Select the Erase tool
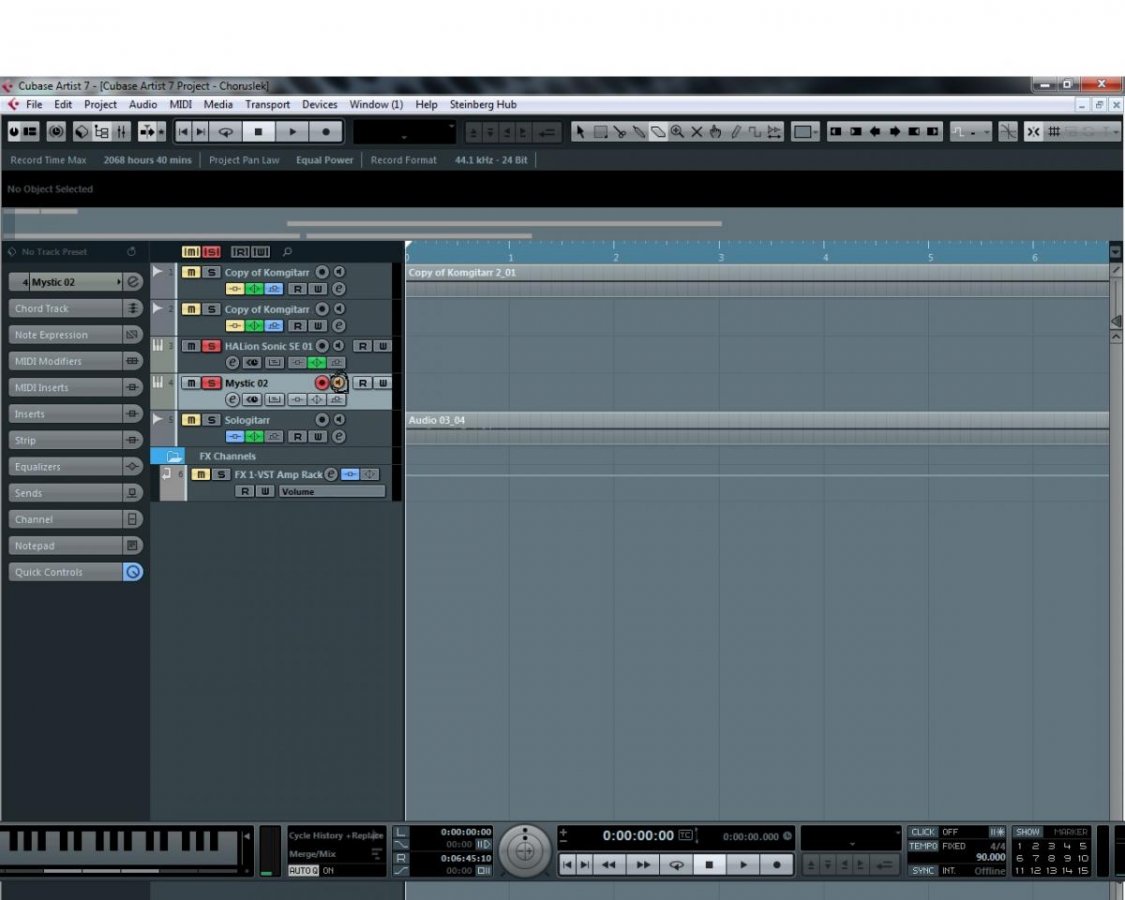 (658, 132)
